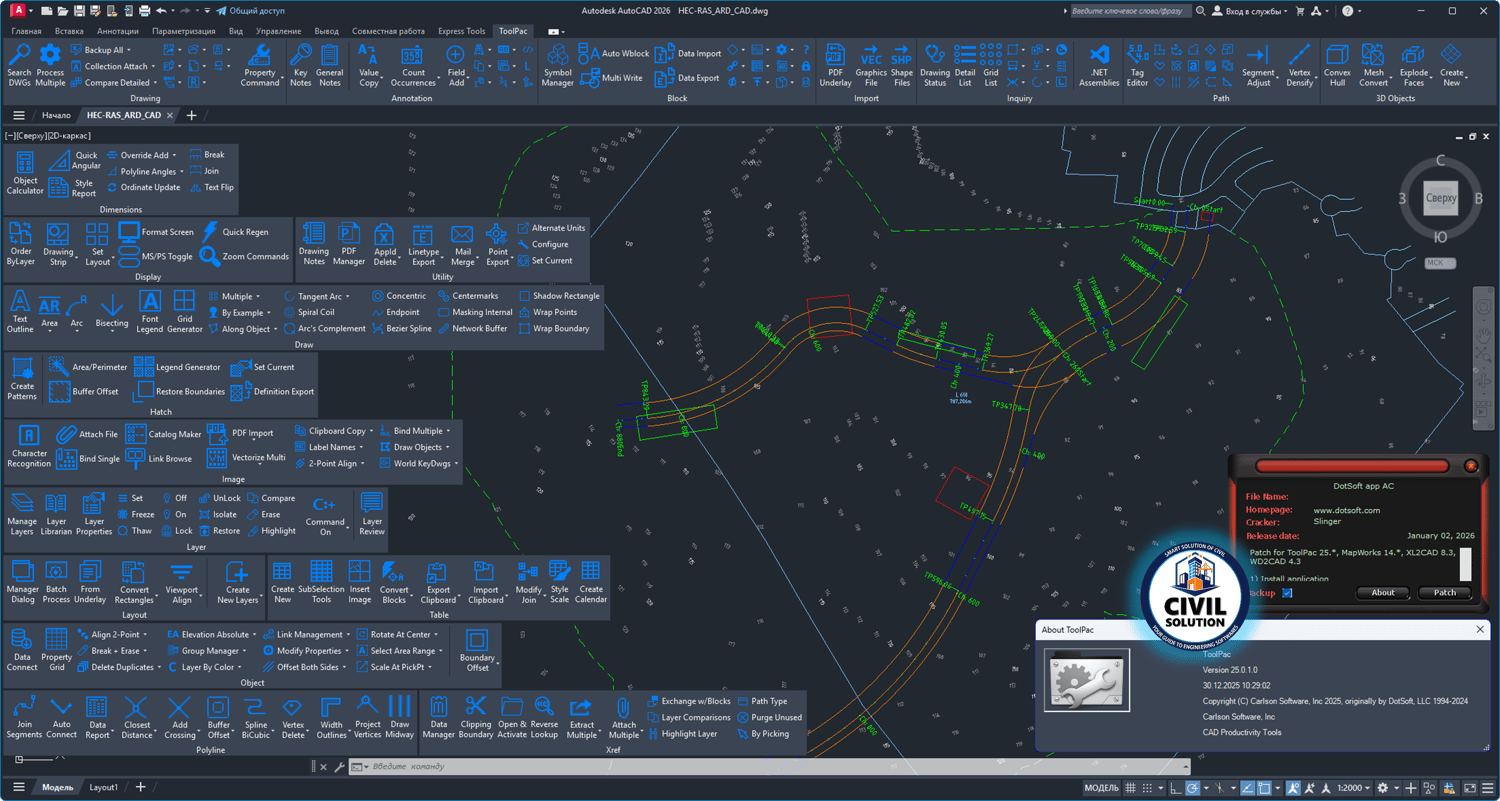Switch to the Вставка ribbon tab
Screen dimensions: 1500x801
point(69,31)
